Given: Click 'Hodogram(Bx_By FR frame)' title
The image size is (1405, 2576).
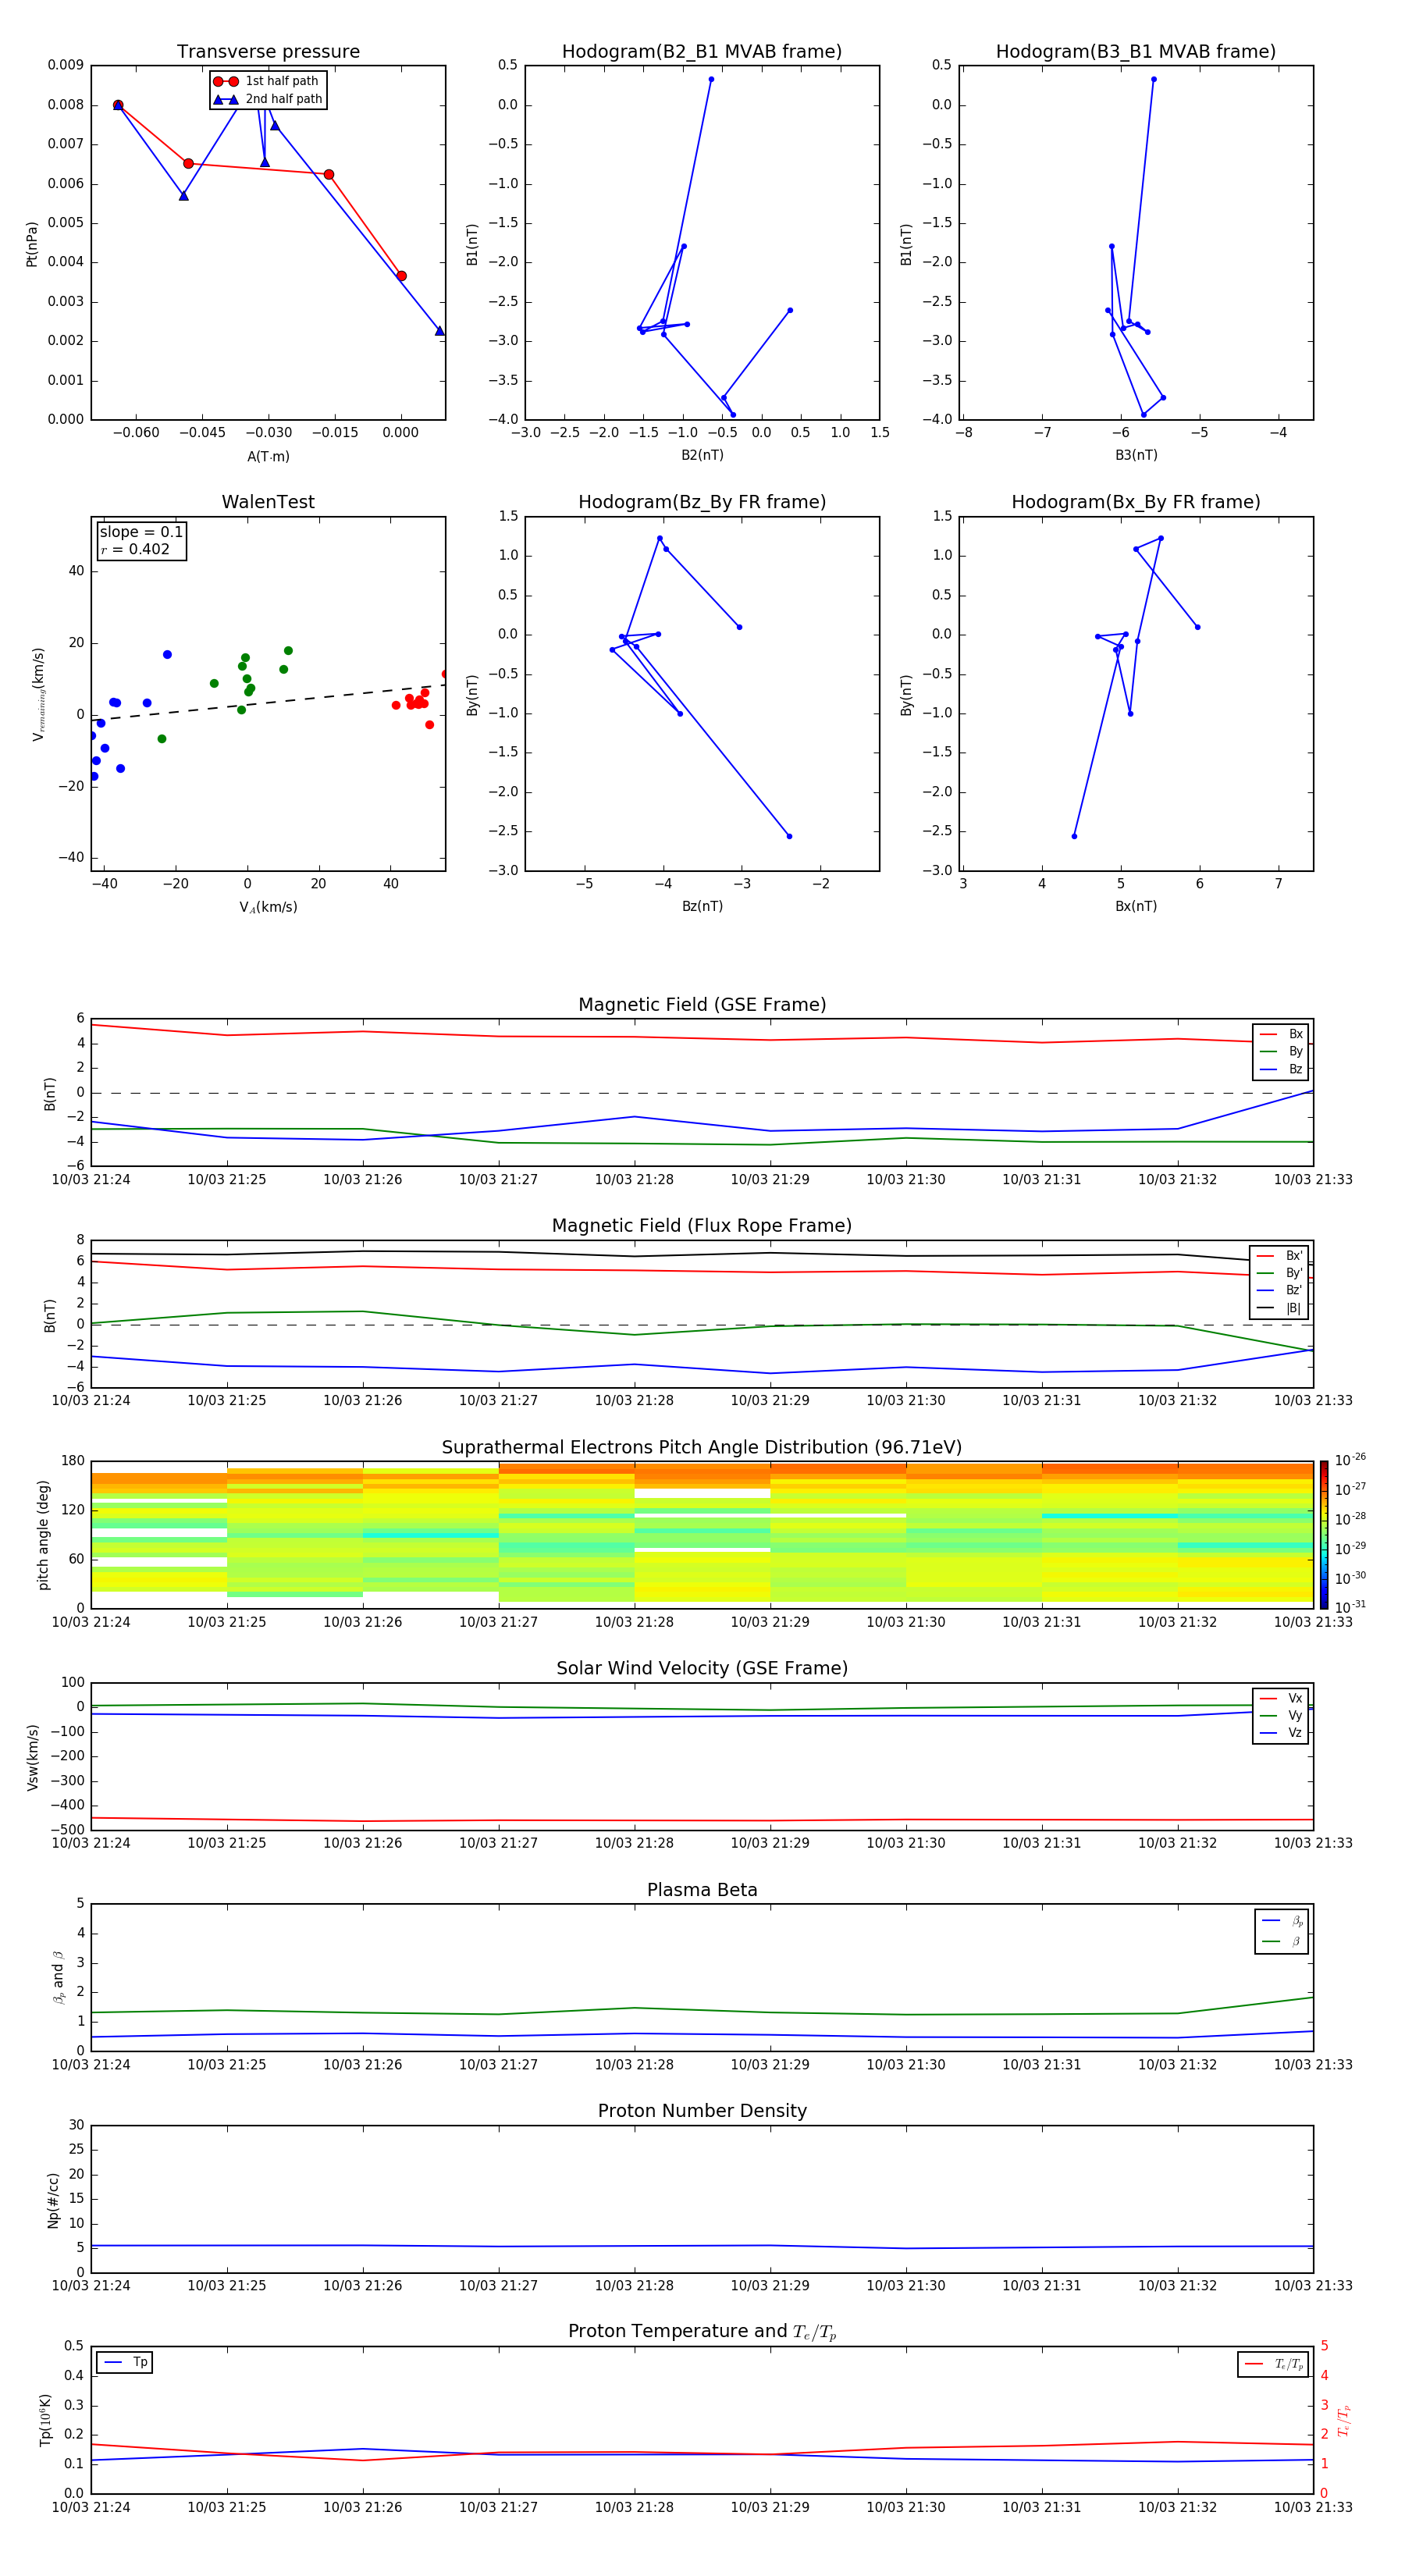Looking at the screenshot, I should tap(1136, 502).
